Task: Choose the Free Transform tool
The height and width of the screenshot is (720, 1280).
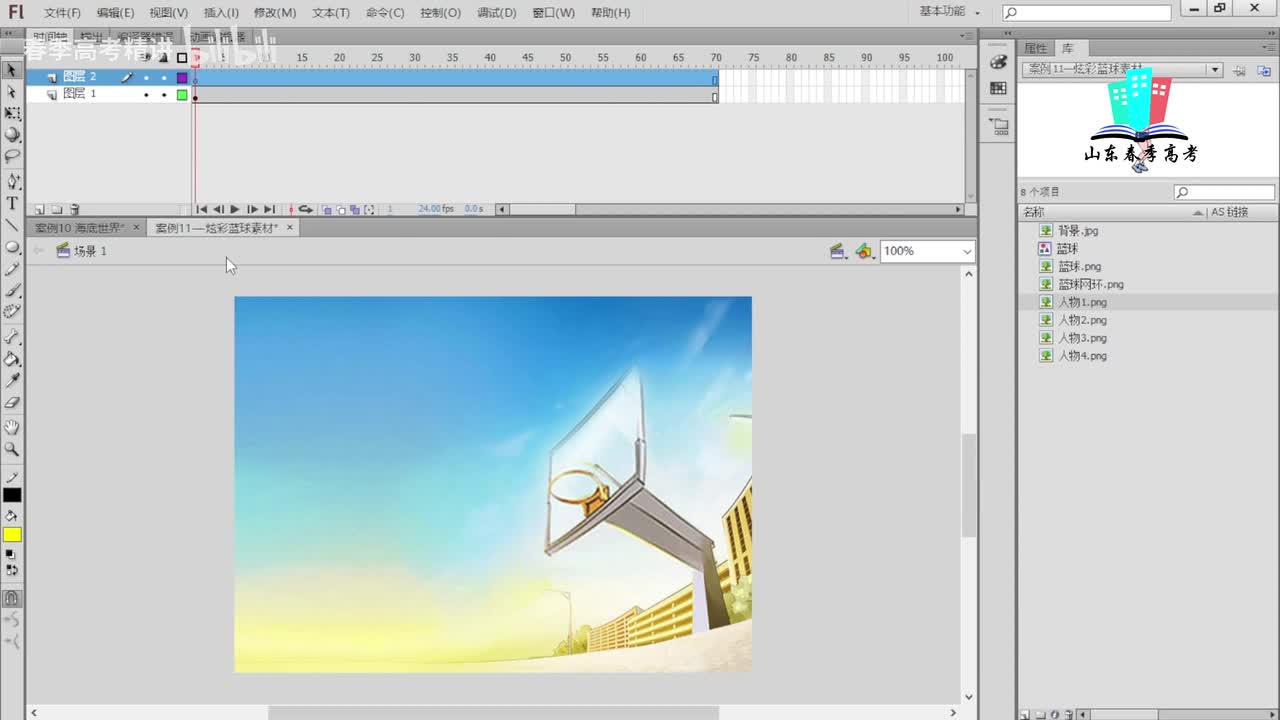Action: (x=12, y=113)
